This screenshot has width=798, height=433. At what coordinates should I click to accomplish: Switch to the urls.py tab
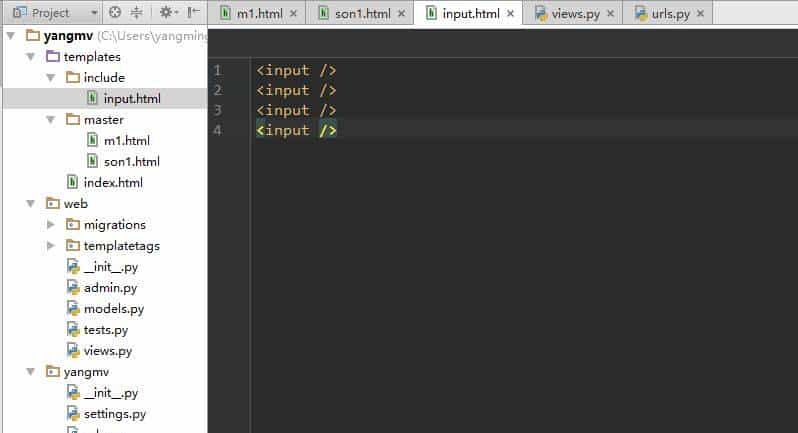click(670, 14)
